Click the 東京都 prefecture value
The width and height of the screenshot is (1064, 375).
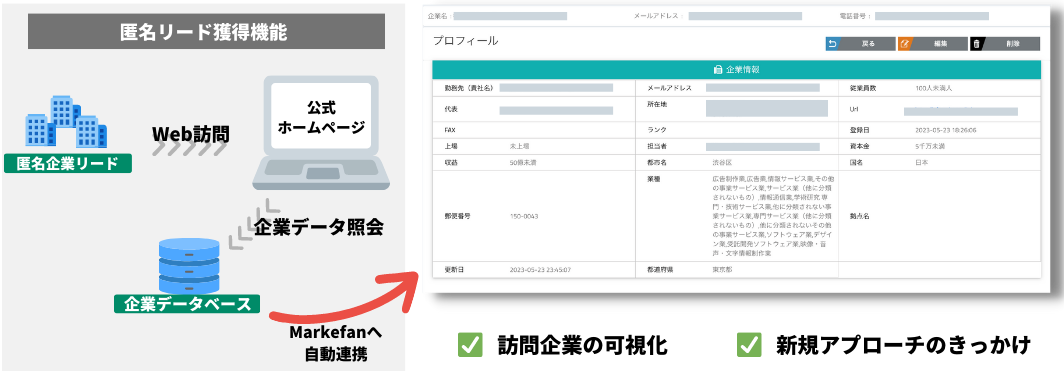722,269
